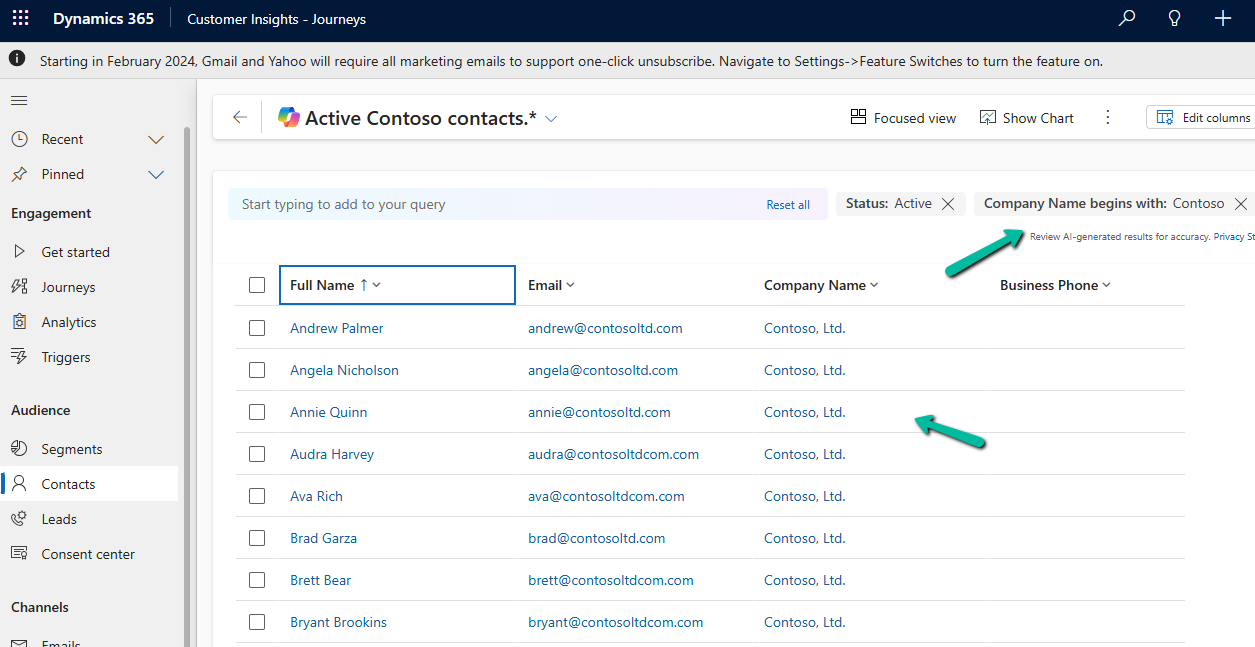Viewport: 1255px width, 647px height.
Task: Open the lightbulb assistant icon
Action: pyautogui.click(x=1175, y=19)
